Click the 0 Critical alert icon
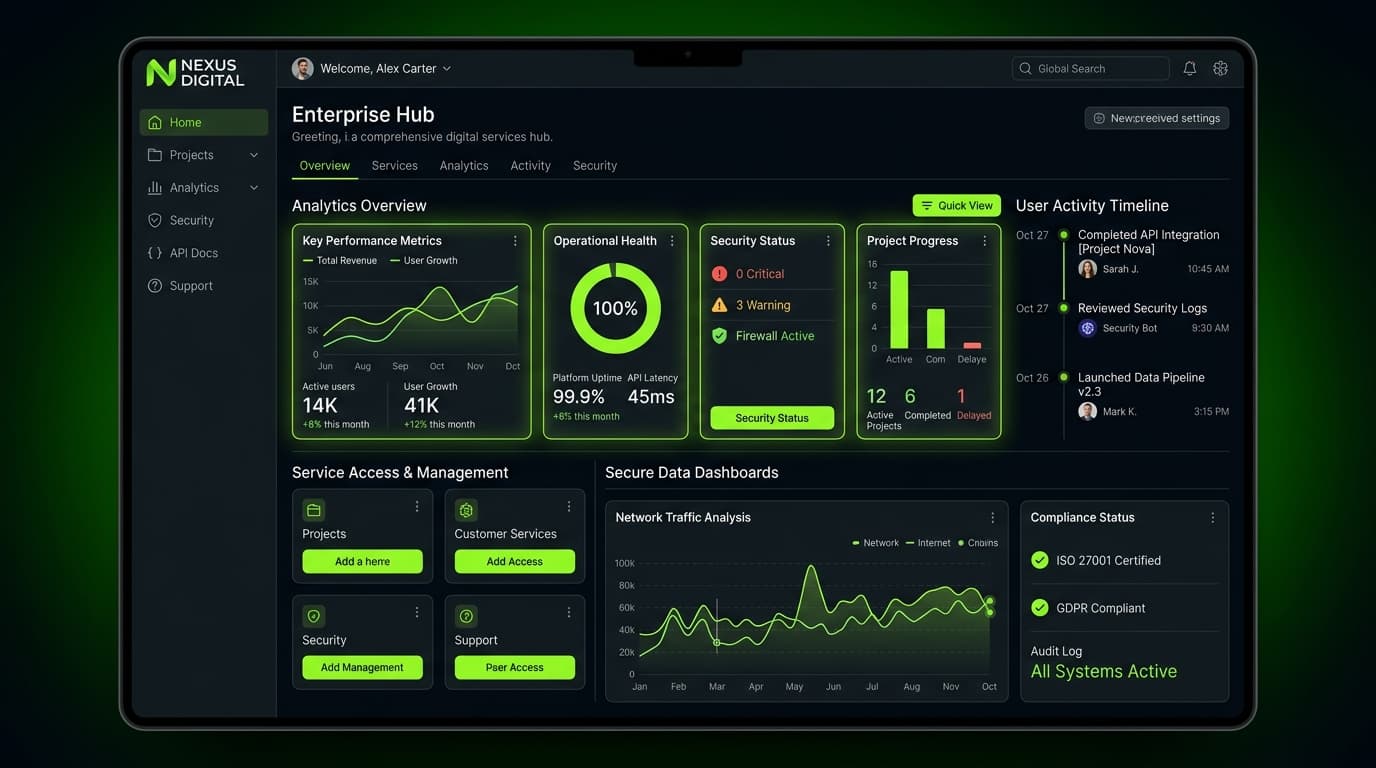Viewport: 1376px width, 768px height. pyautogui.click(x=719, y=274)
